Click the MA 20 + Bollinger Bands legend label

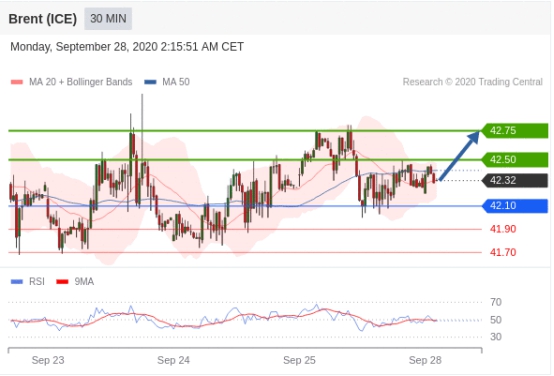[81, 82]
